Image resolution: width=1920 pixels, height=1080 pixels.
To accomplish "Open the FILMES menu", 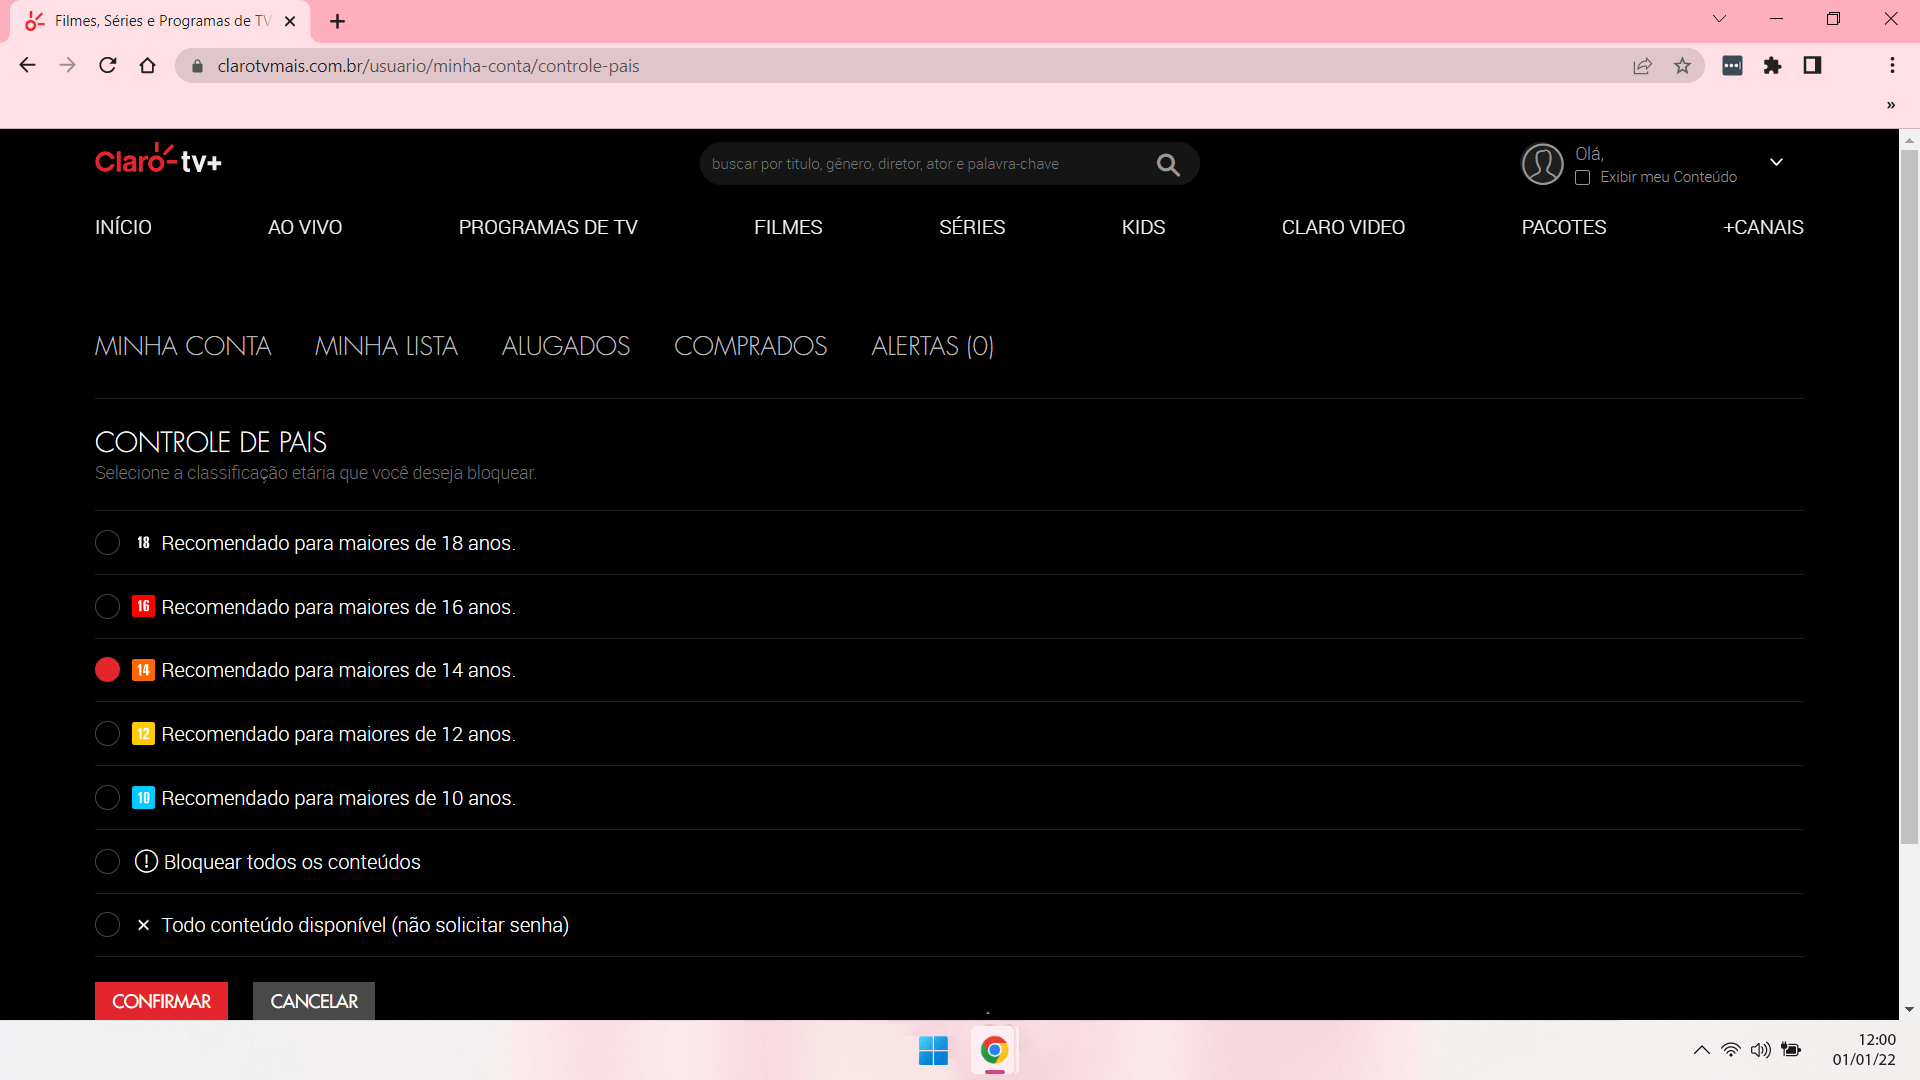I will [788, 227].
